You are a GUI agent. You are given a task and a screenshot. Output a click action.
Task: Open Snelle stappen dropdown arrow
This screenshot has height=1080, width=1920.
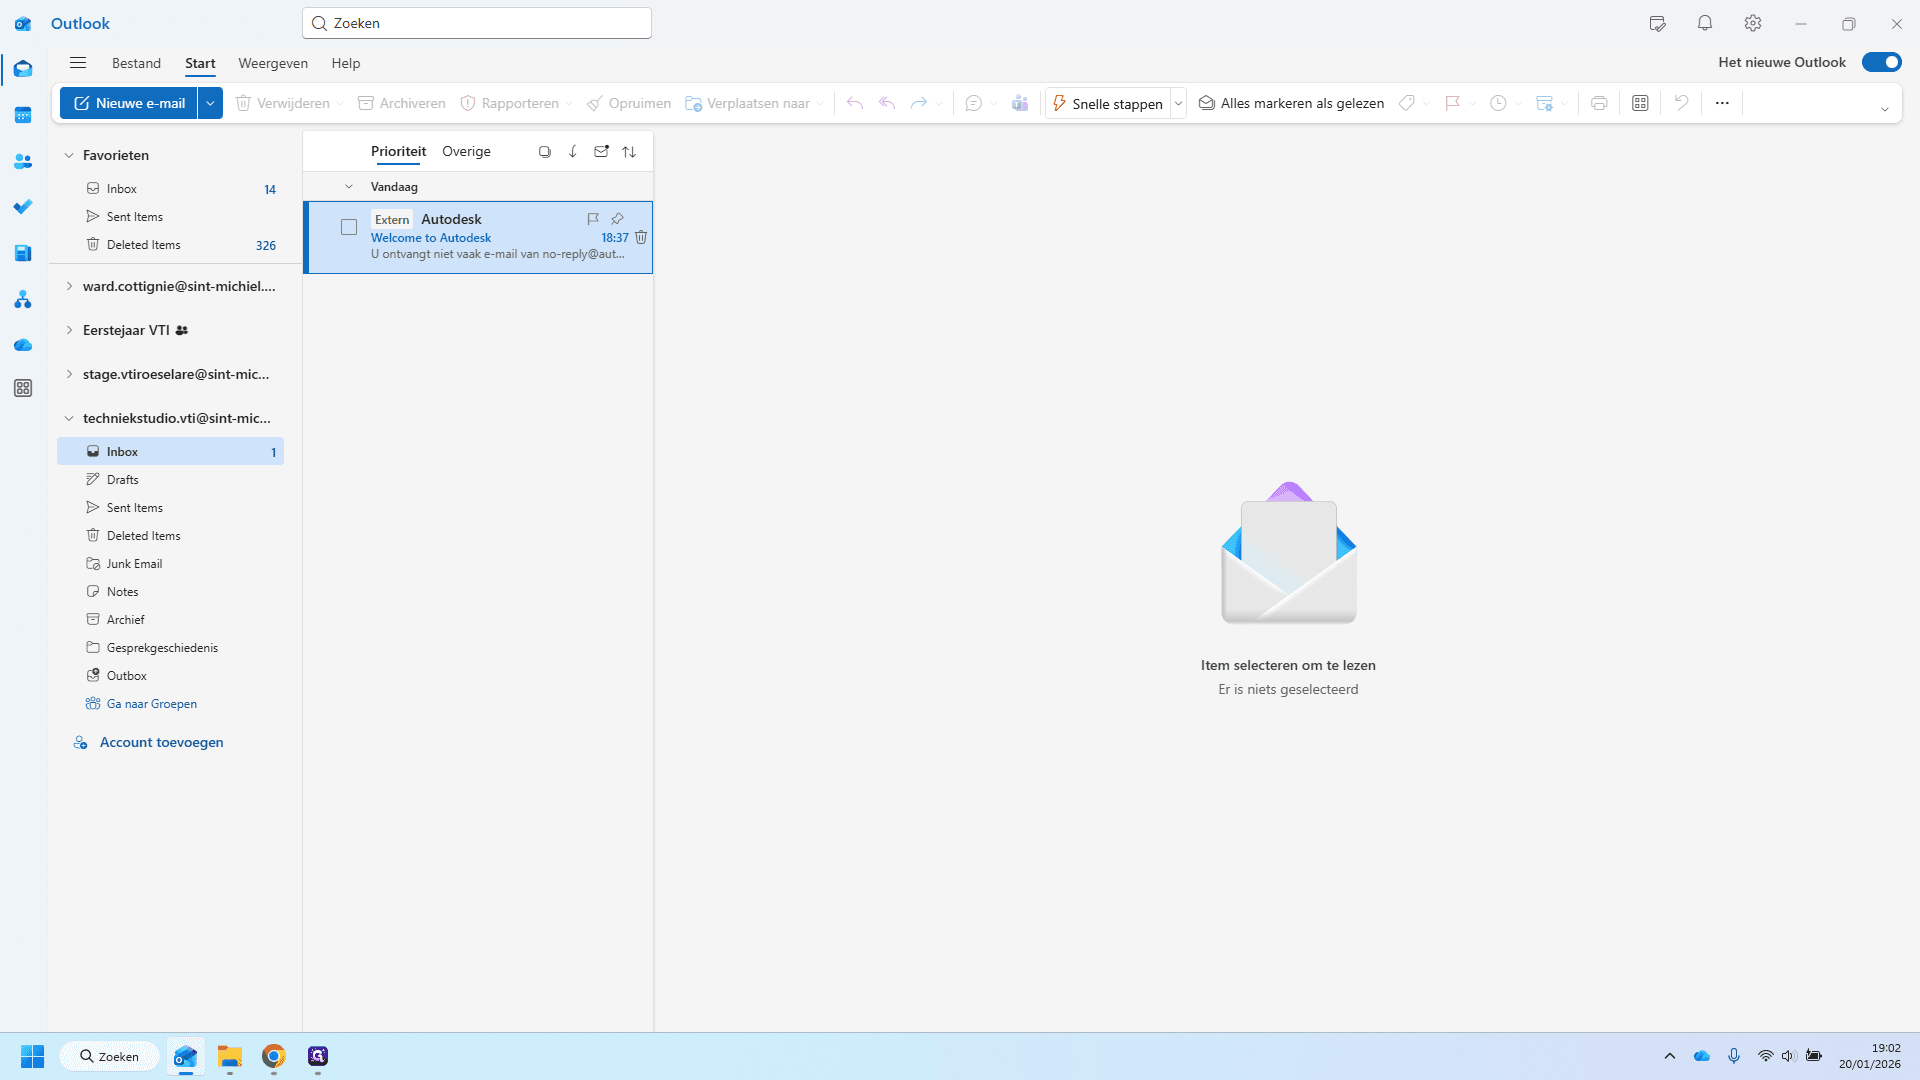[1178, 103]
